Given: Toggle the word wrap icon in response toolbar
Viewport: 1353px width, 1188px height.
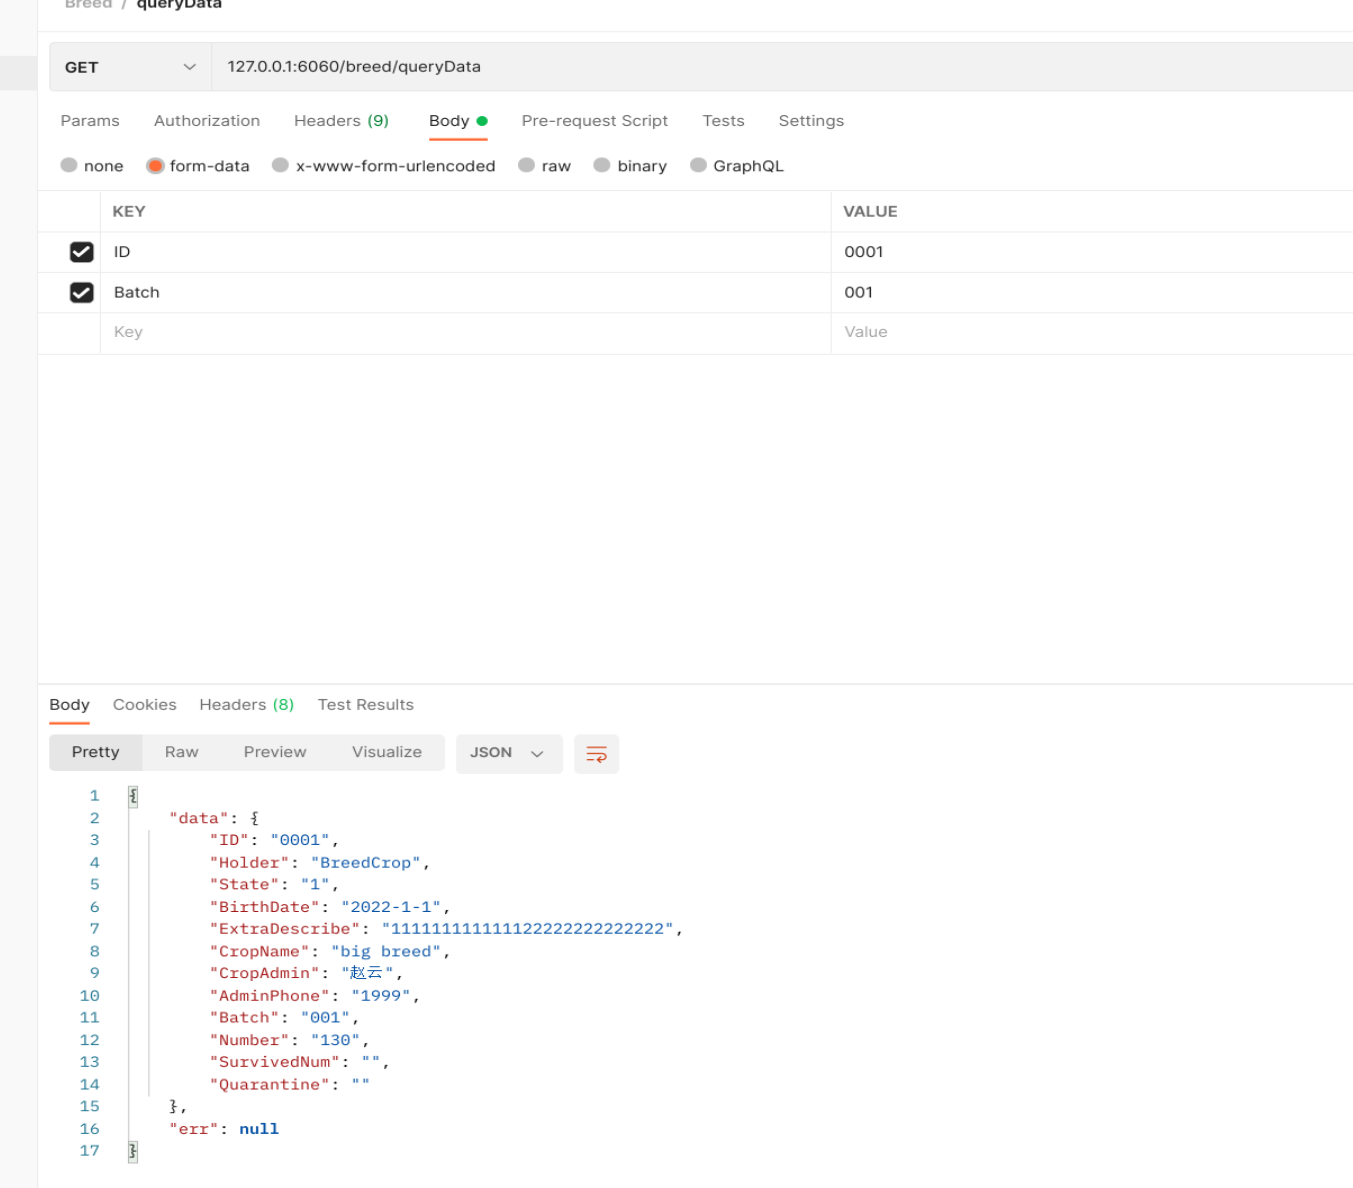Looking at the screenshot, I should pos(596,754).
